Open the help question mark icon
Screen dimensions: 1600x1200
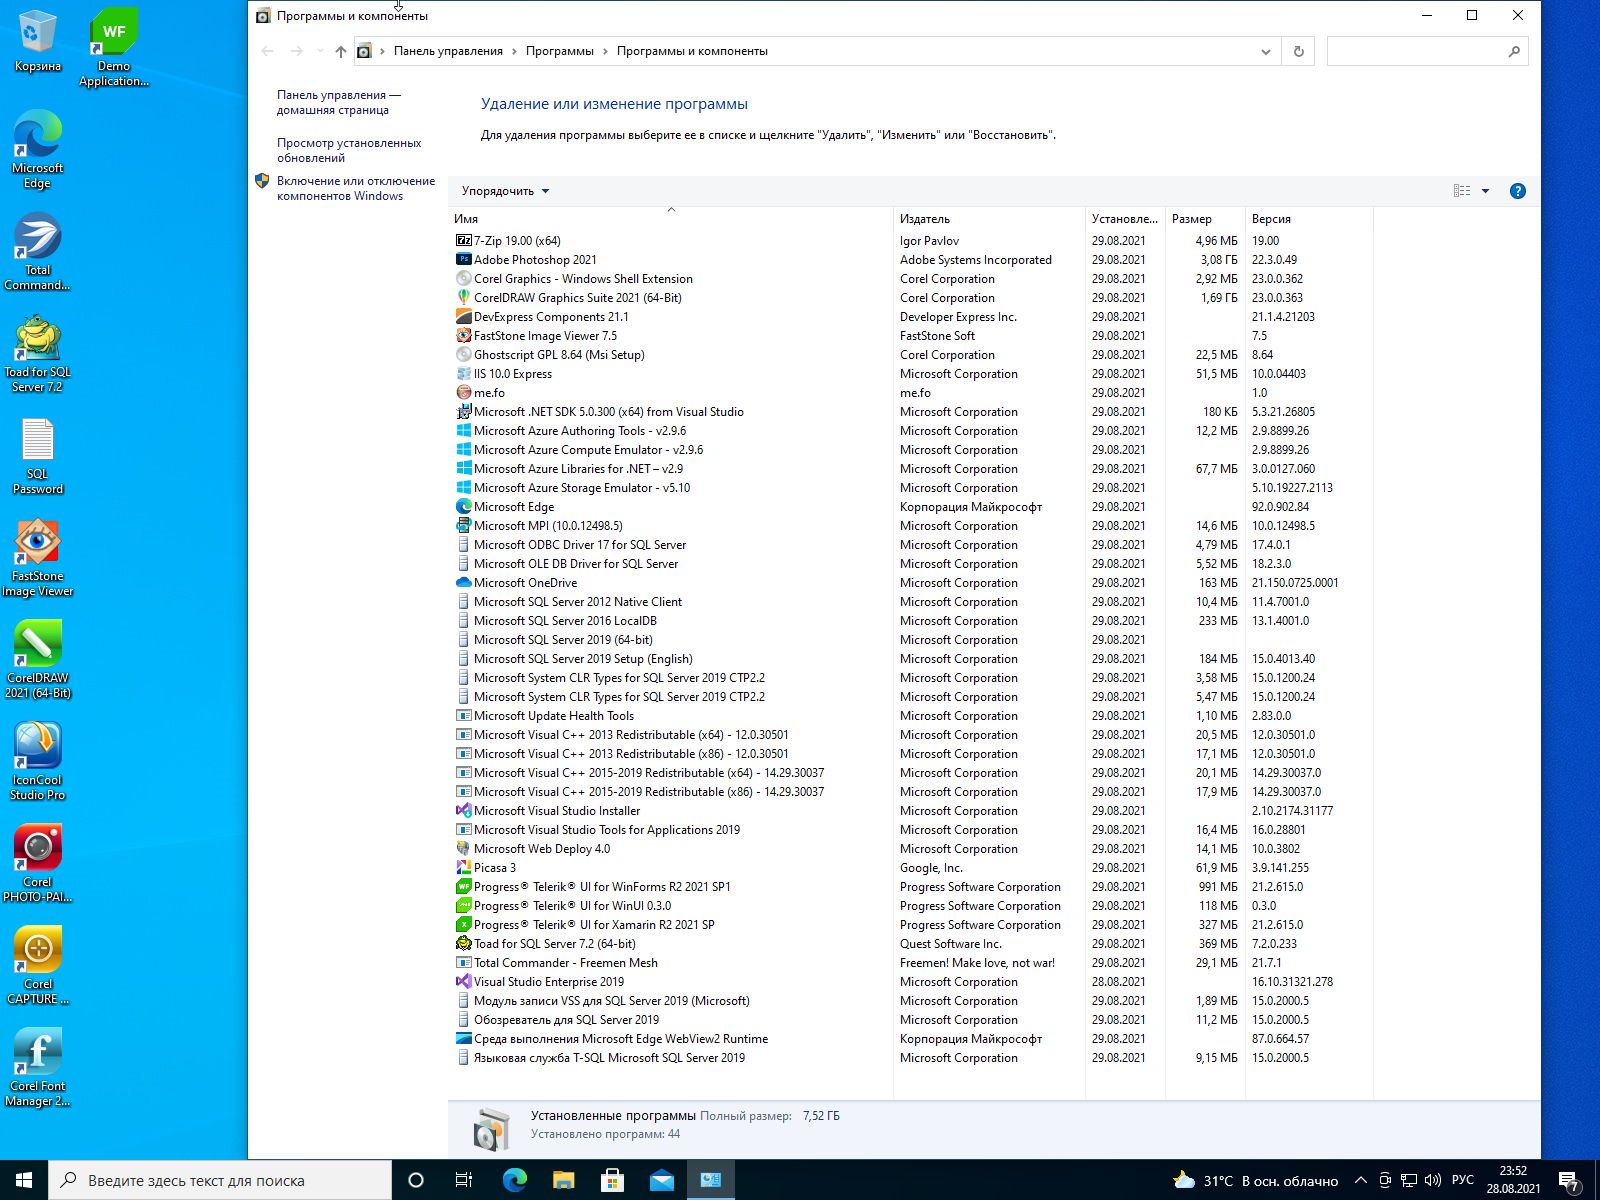tap(1517, 191)
